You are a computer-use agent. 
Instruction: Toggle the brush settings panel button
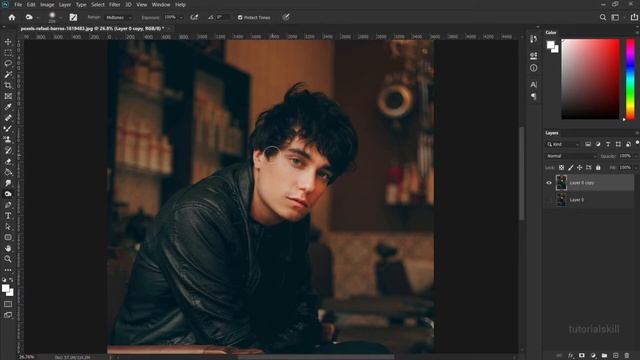point(73,17)
